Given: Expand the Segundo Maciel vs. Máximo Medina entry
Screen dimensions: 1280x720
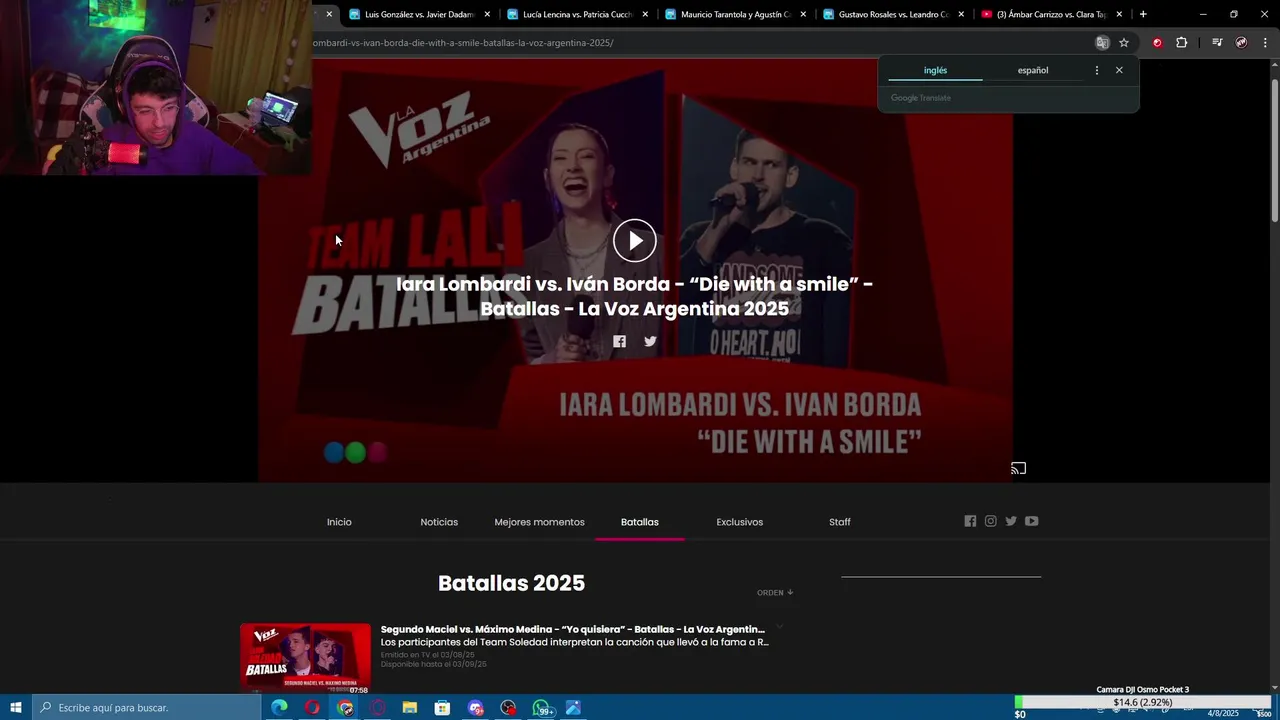Looking at the screenshot, I should coord(780,628).
